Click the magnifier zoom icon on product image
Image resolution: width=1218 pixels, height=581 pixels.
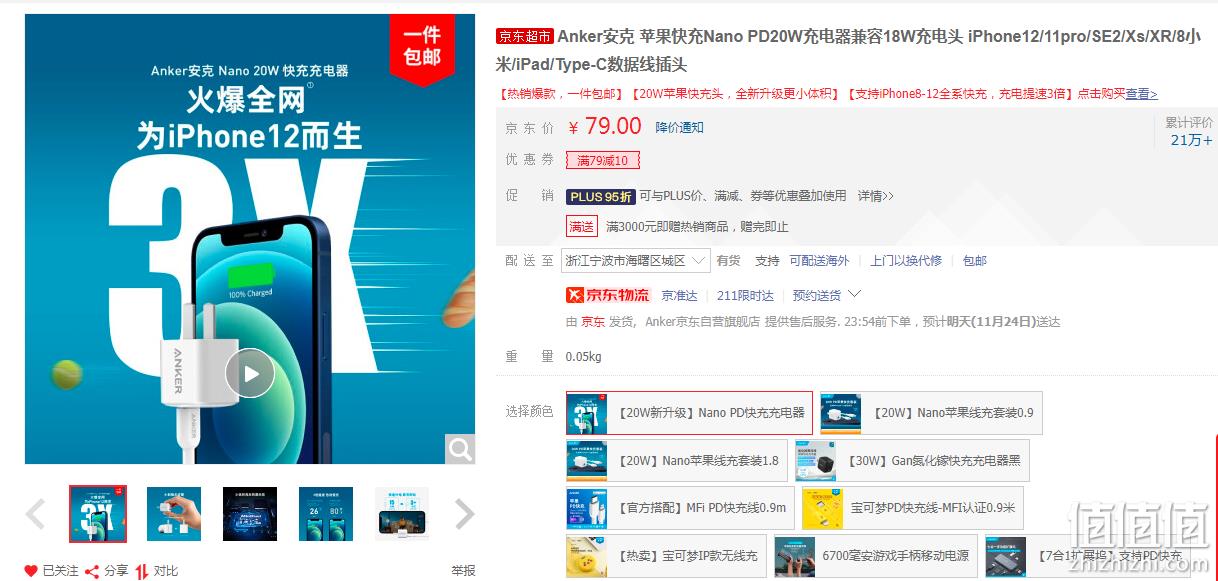point(460,449)
